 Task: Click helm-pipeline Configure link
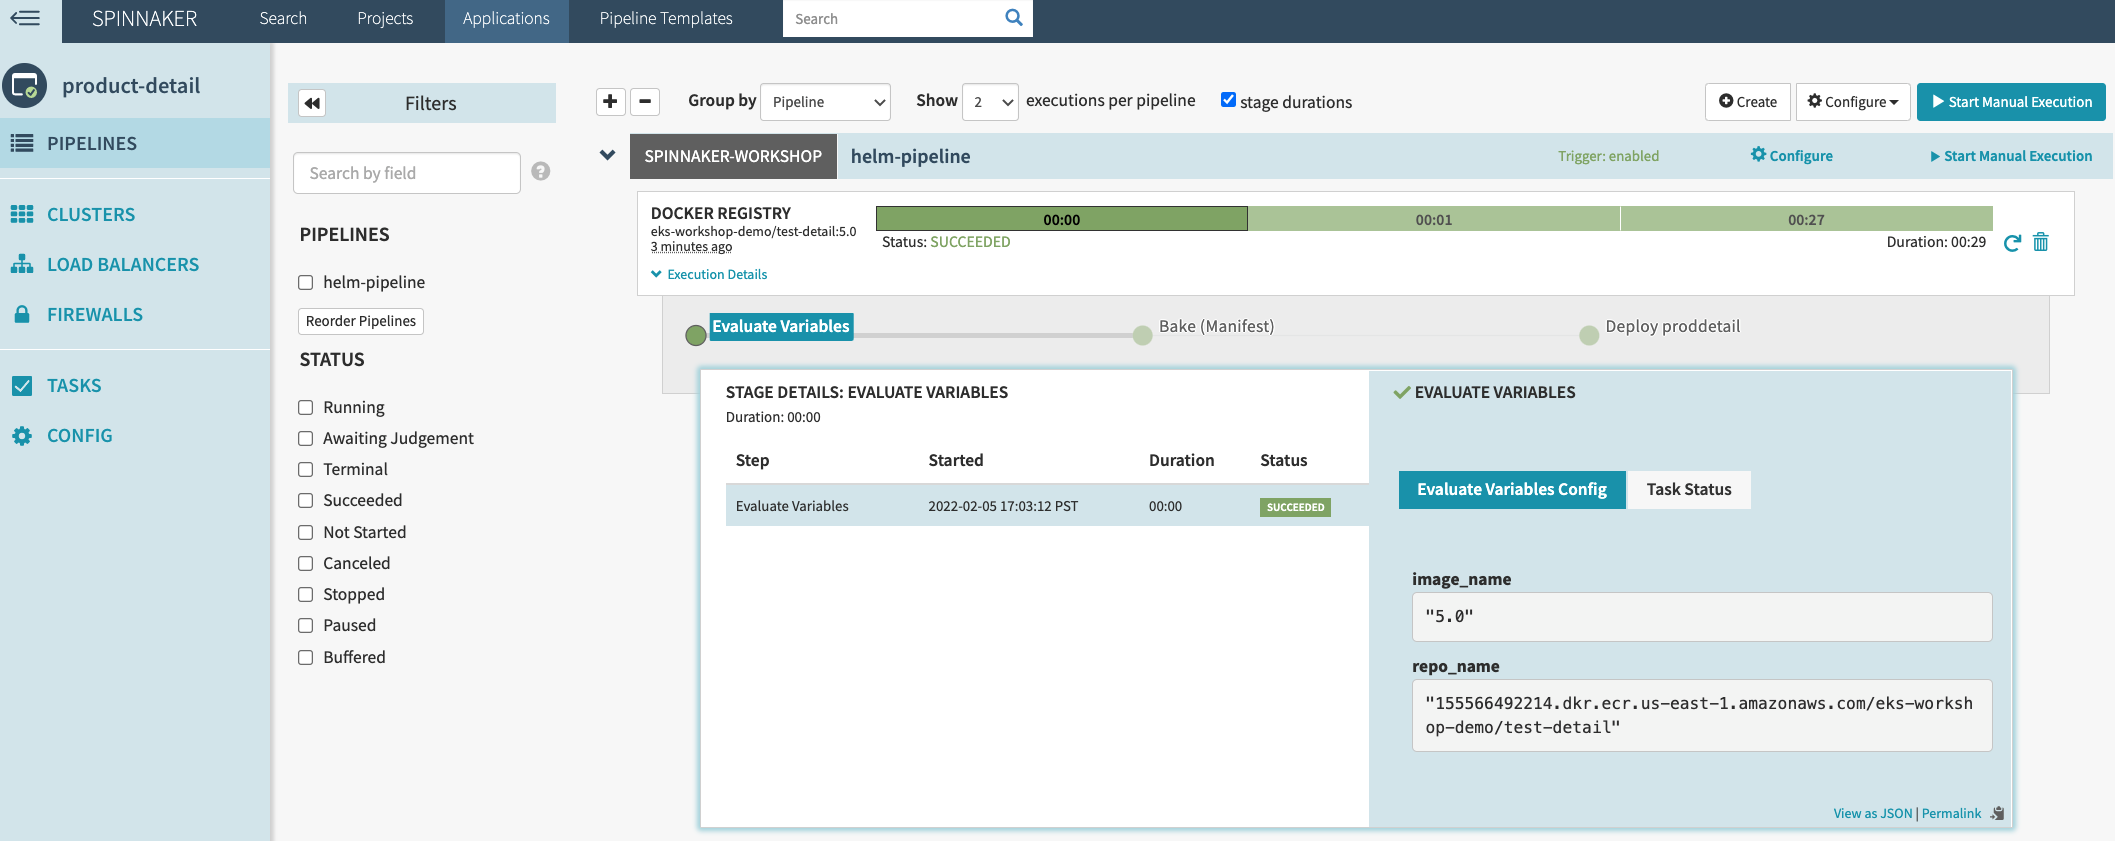1792,155
